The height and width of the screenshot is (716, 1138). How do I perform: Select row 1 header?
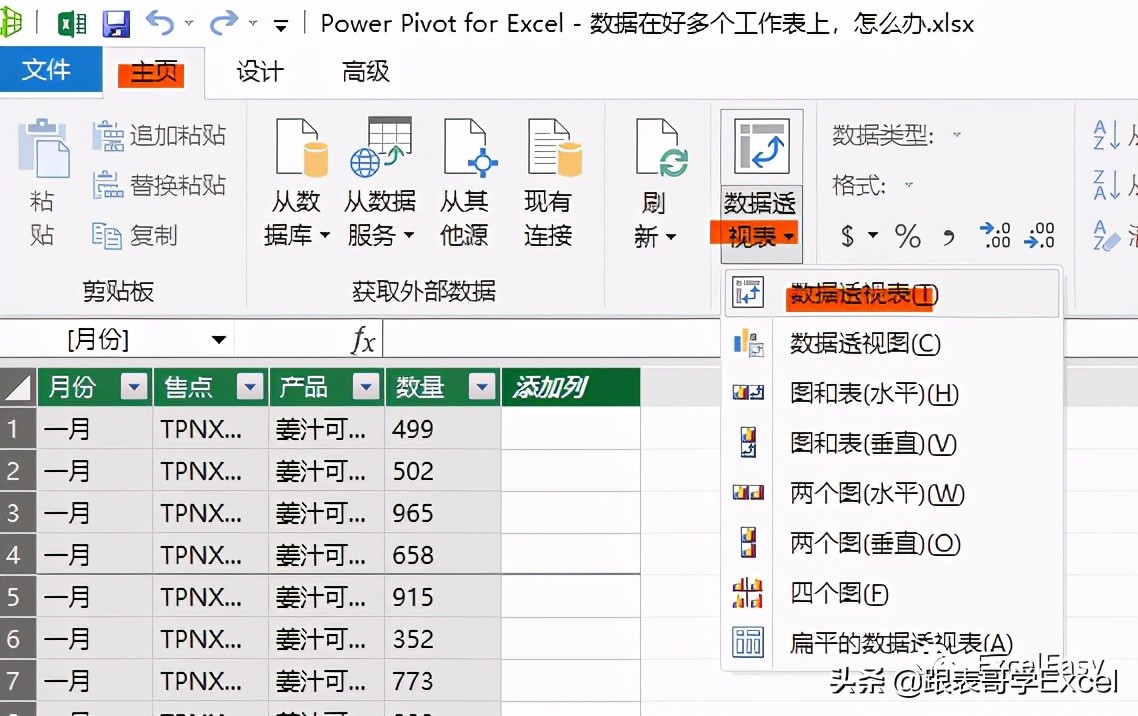18,429
